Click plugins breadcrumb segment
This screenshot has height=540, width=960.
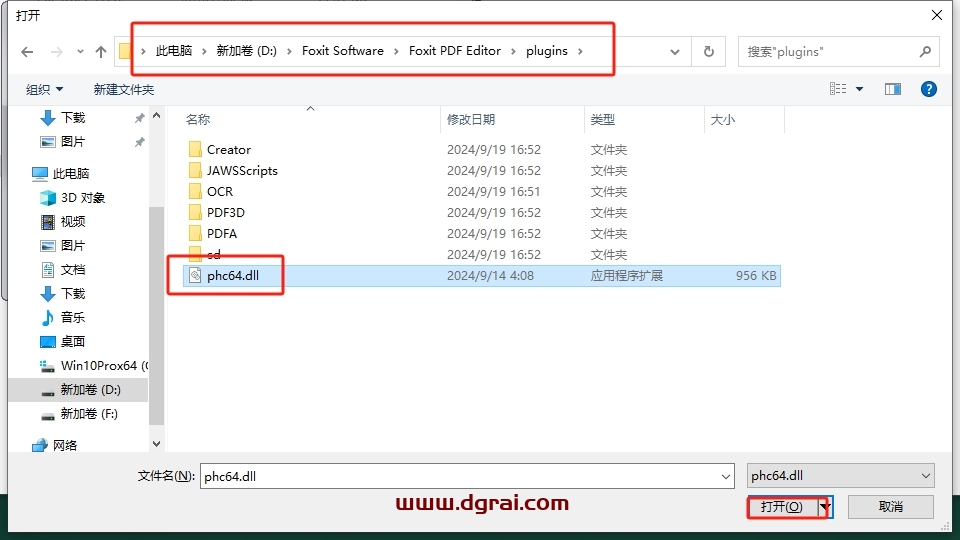[547, 51]
